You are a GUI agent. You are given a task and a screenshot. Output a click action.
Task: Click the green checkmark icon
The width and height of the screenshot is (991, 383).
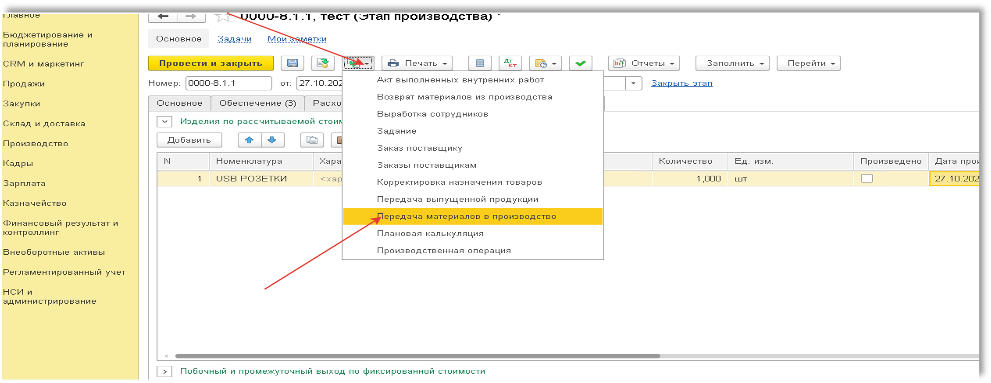click(x=580, y=63)
